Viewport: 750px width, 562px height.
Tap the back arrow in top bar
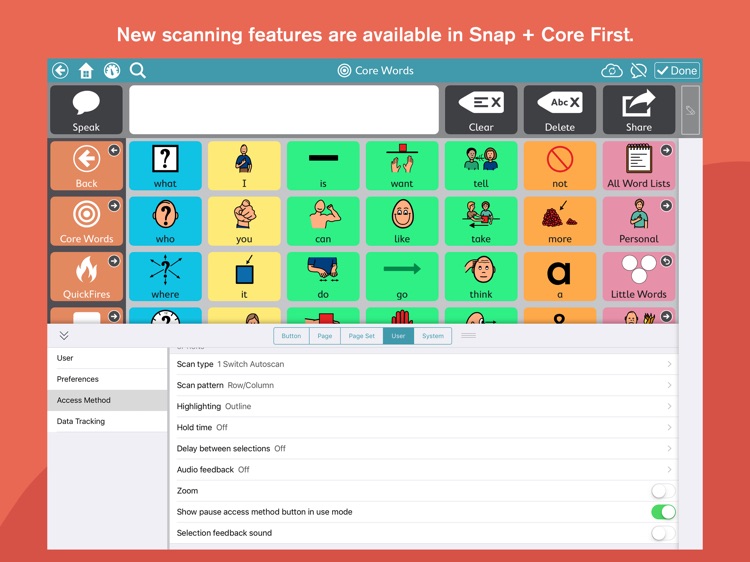click(60, 71)
